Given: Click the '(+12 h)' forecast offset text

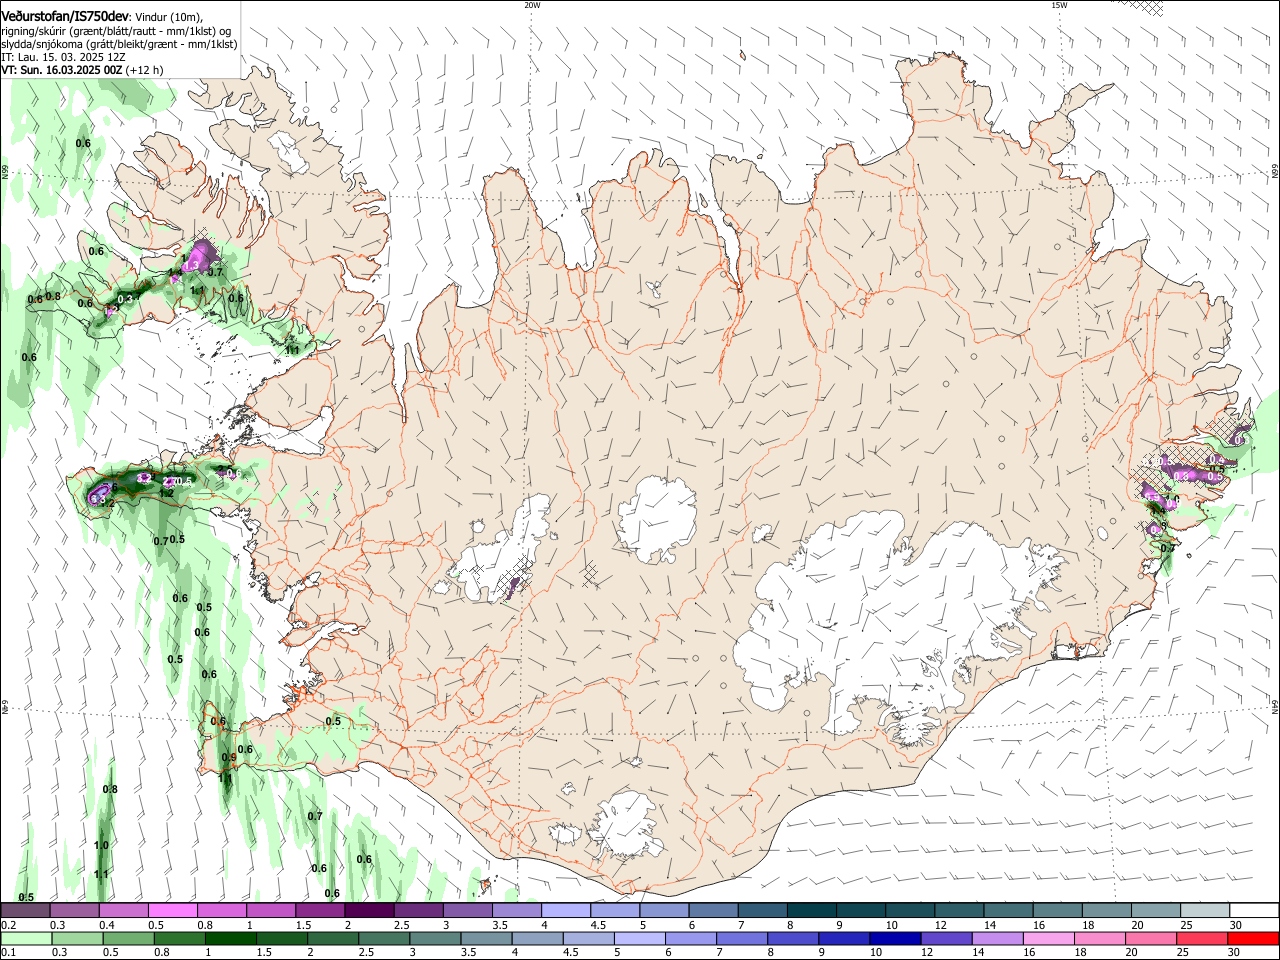Looking at the screenshot, I should pyautogui.click(x=145, y=70).
